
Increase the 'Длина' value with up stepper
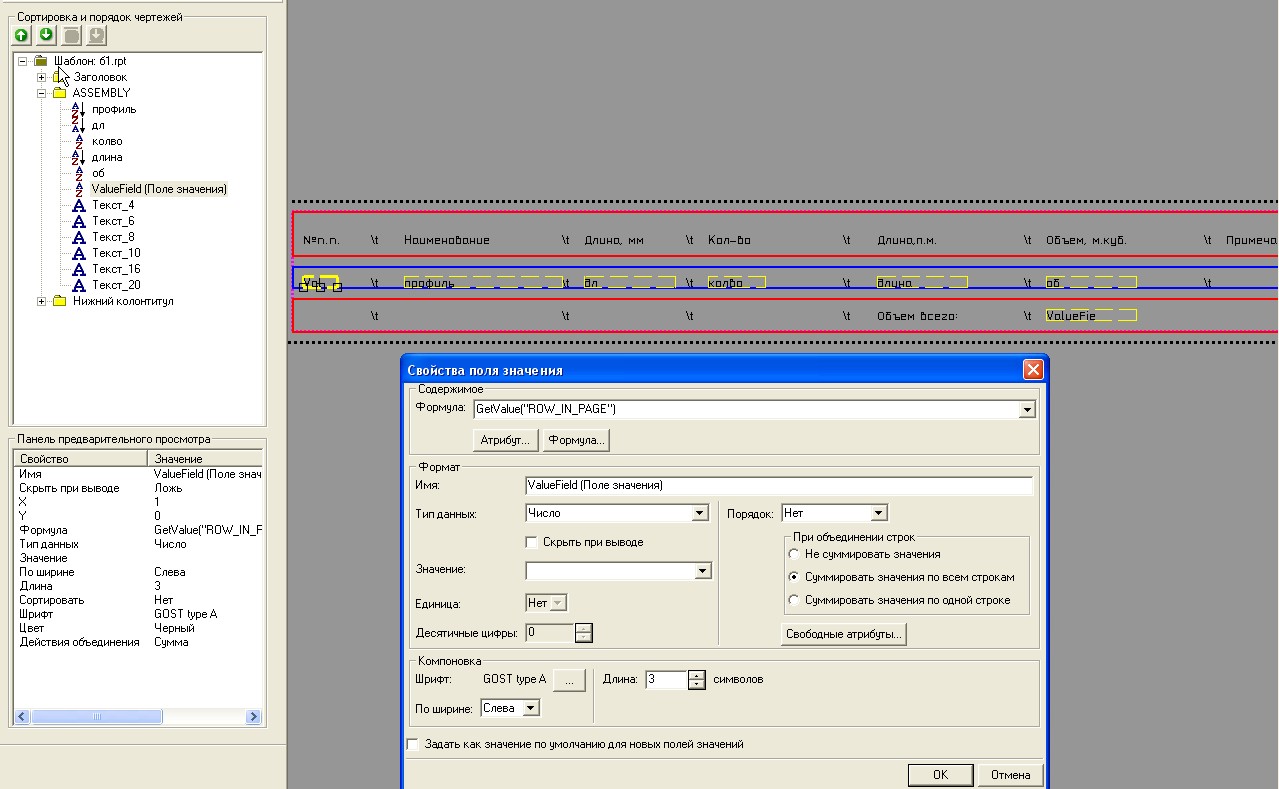coord(697,675)
